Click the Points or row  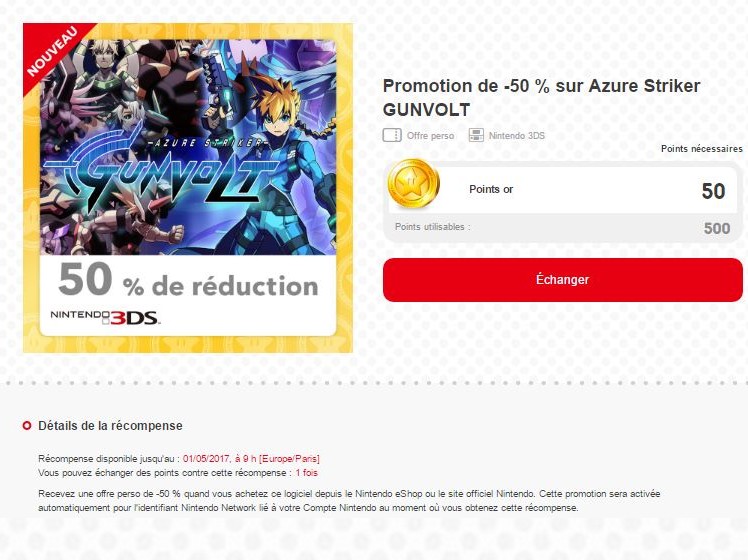point(563,189)
